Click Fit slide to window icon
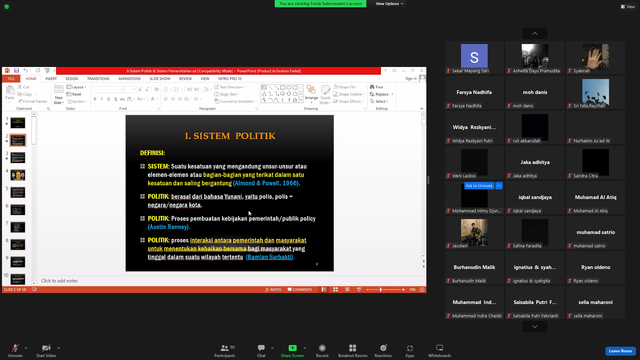The image size is (640, 360). (422, 289)
